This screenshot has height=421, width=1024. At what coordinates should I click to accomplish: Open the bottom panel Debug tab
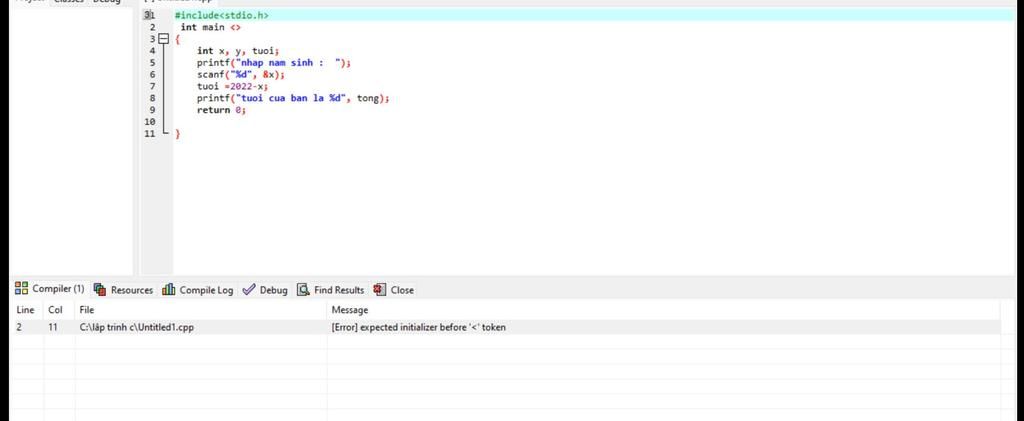[265, 290]
